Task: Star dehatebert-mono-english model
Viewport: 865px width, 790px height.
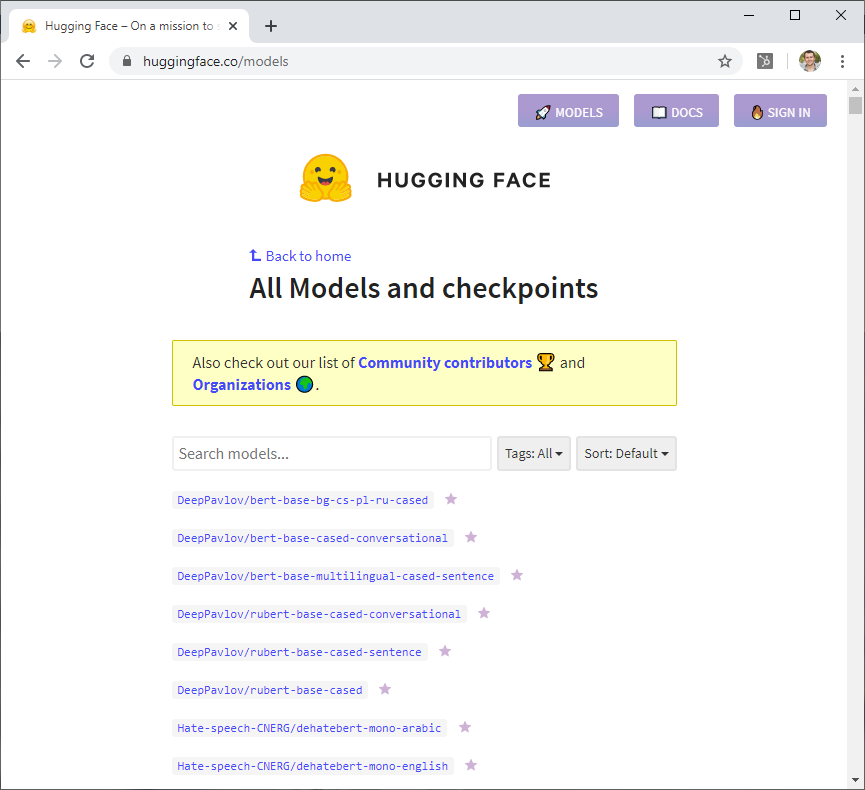Action: tap(471, 766)
